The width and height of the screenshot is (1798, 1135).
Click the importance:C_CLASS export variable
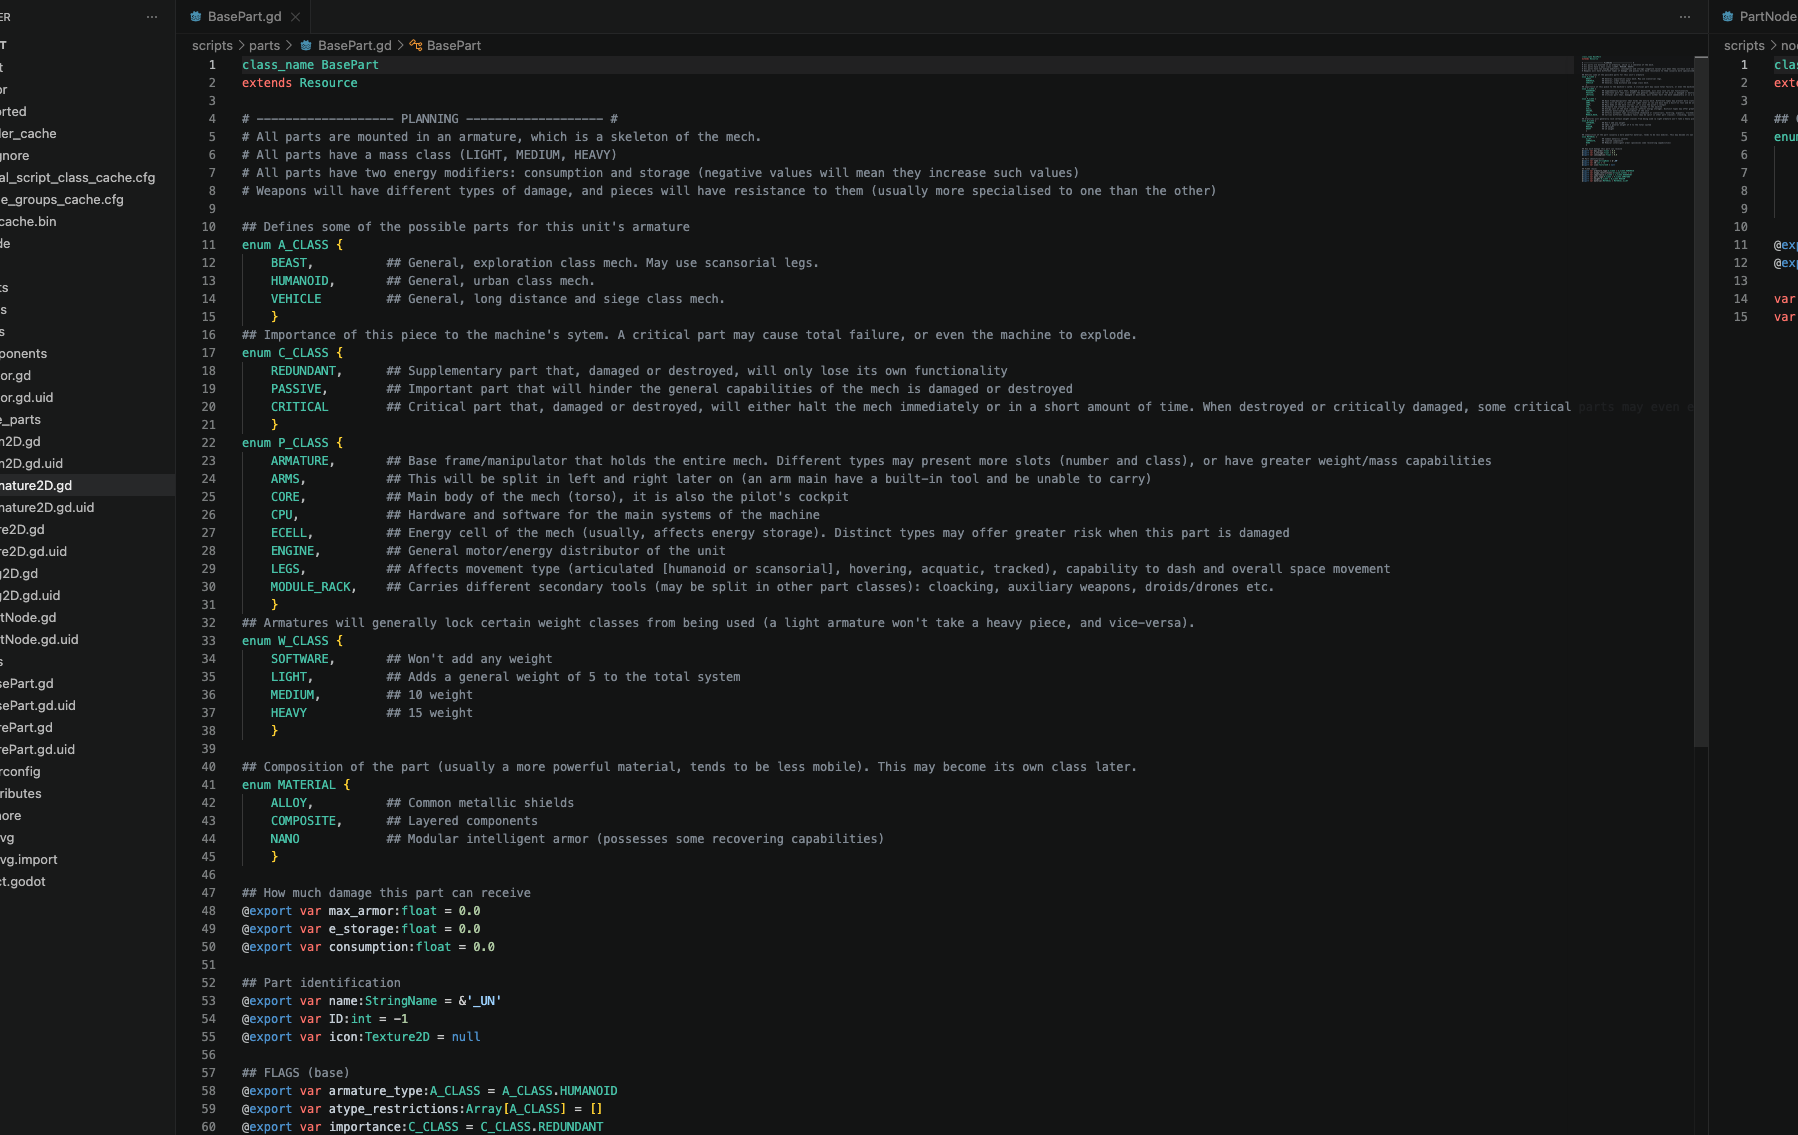422,1127
